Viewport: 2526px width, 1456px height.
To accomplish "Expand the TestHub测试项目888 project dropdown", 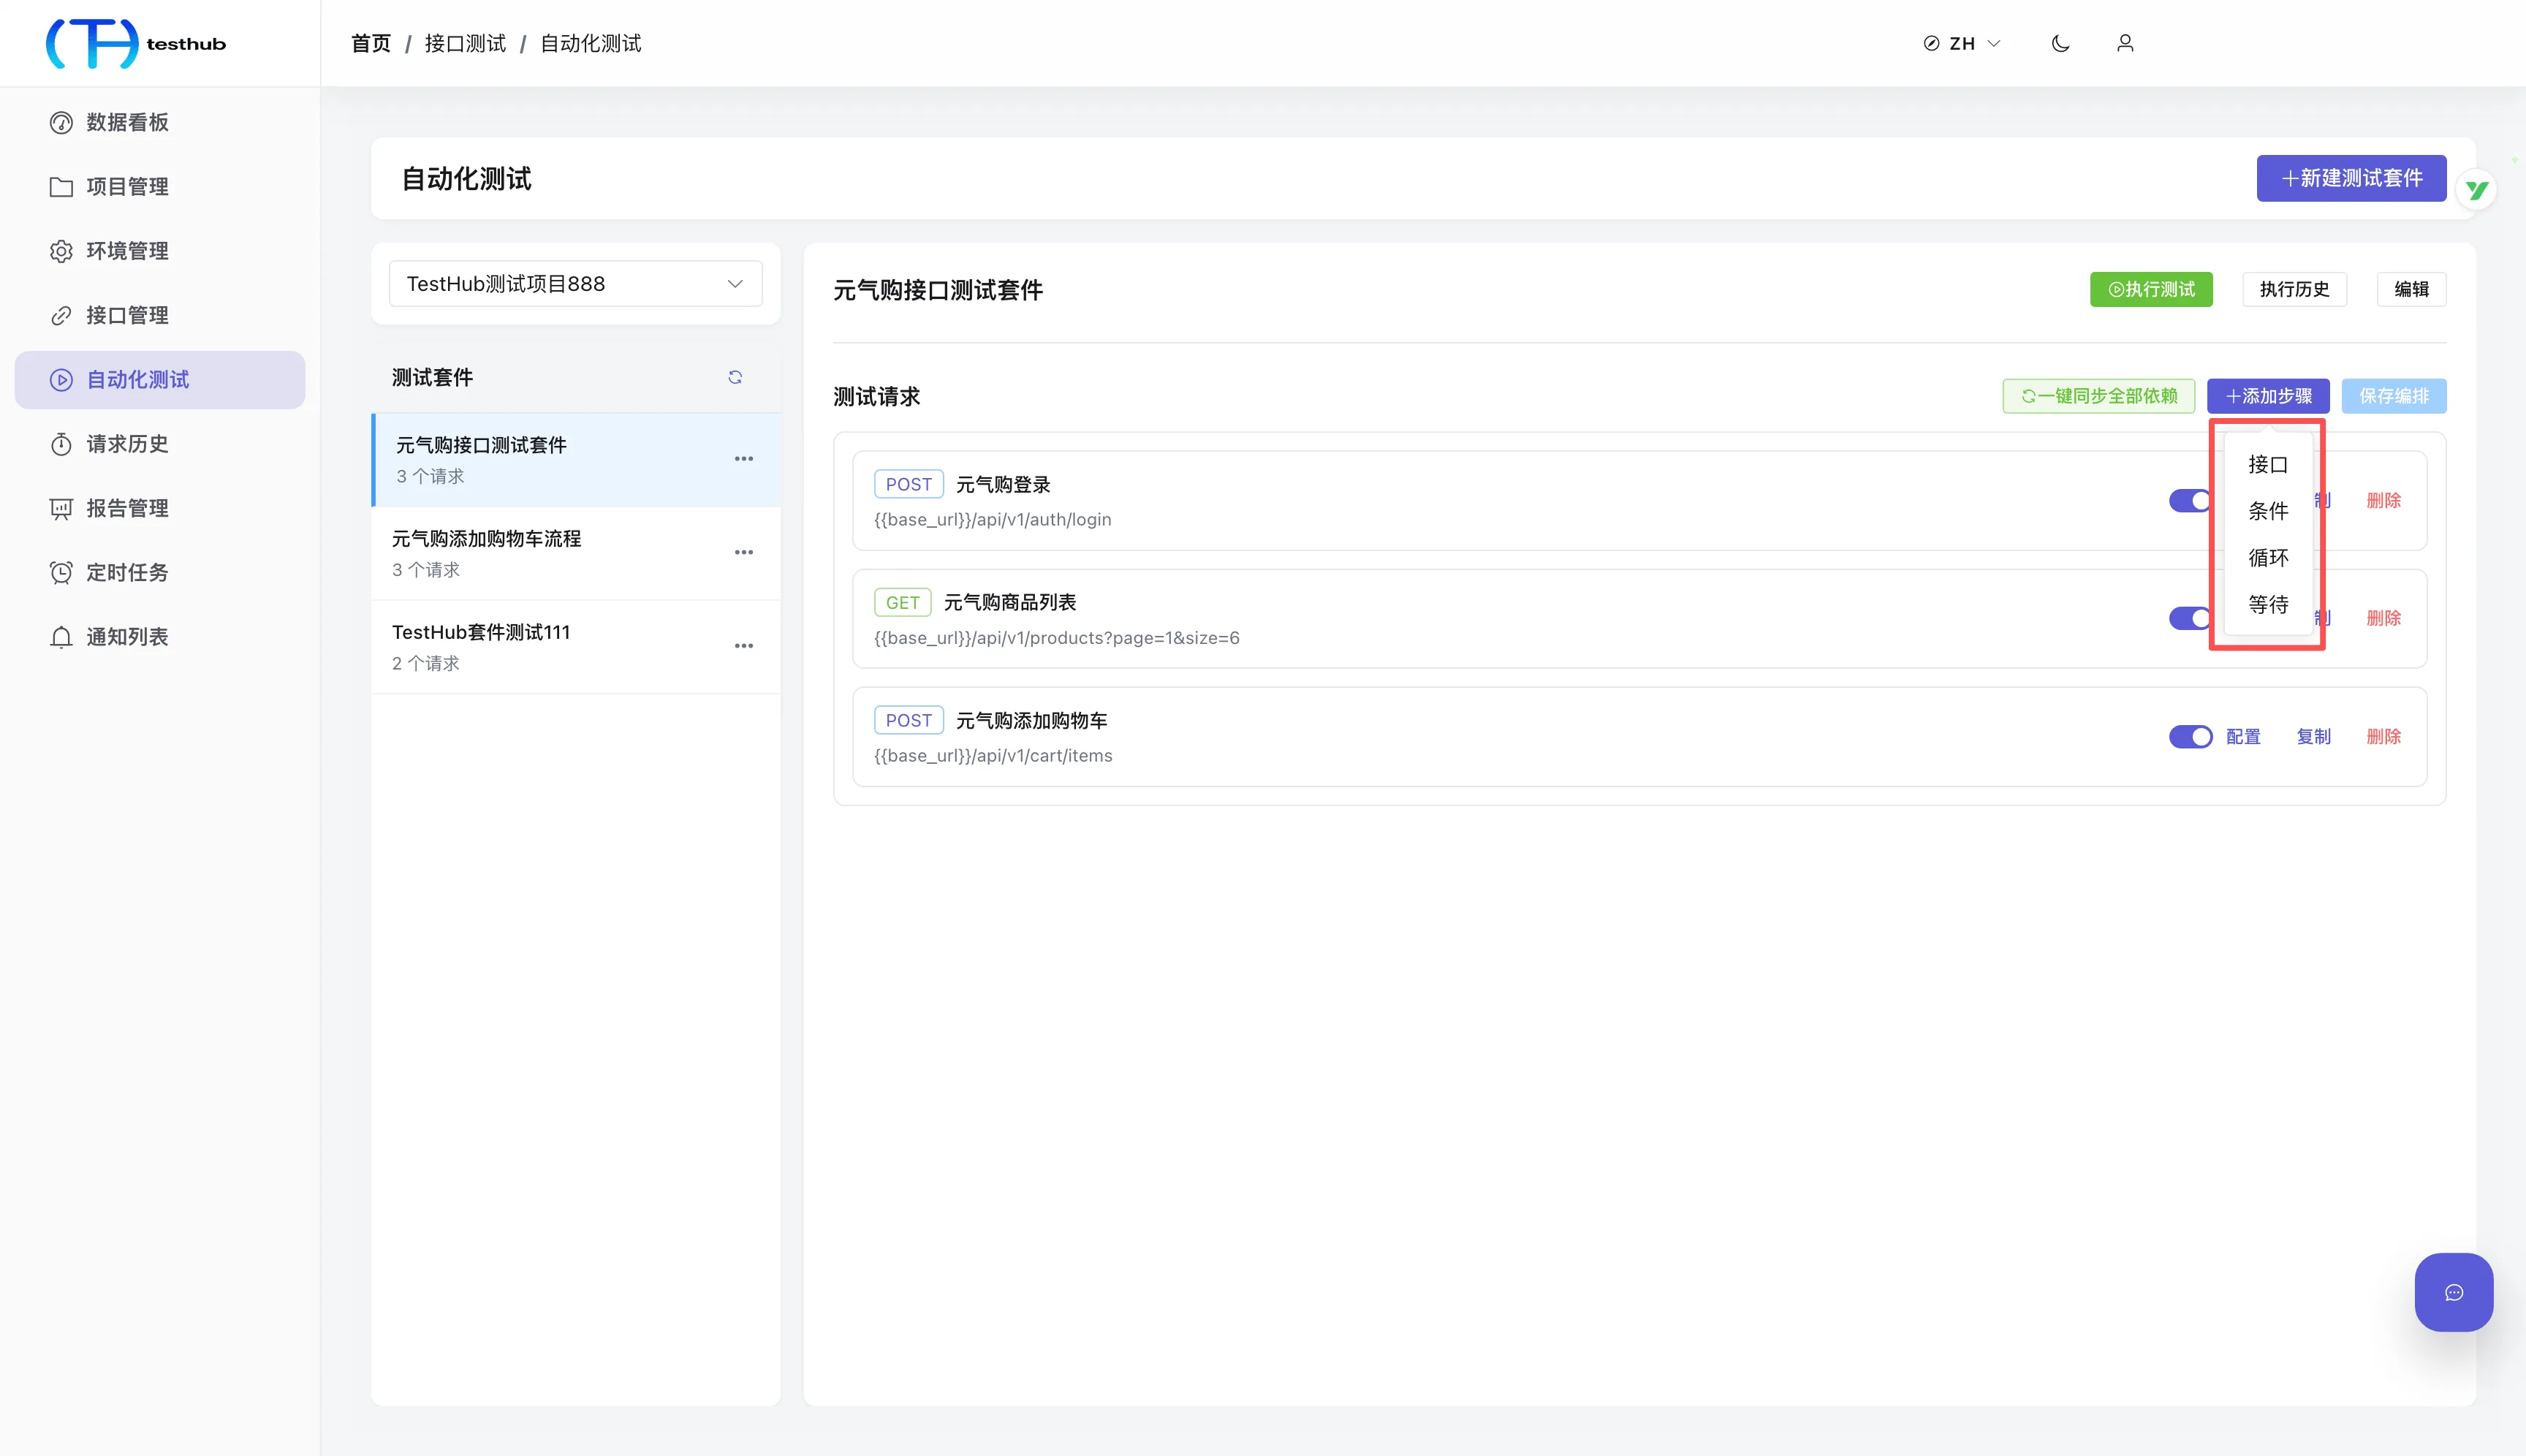I will click(575, 284).
